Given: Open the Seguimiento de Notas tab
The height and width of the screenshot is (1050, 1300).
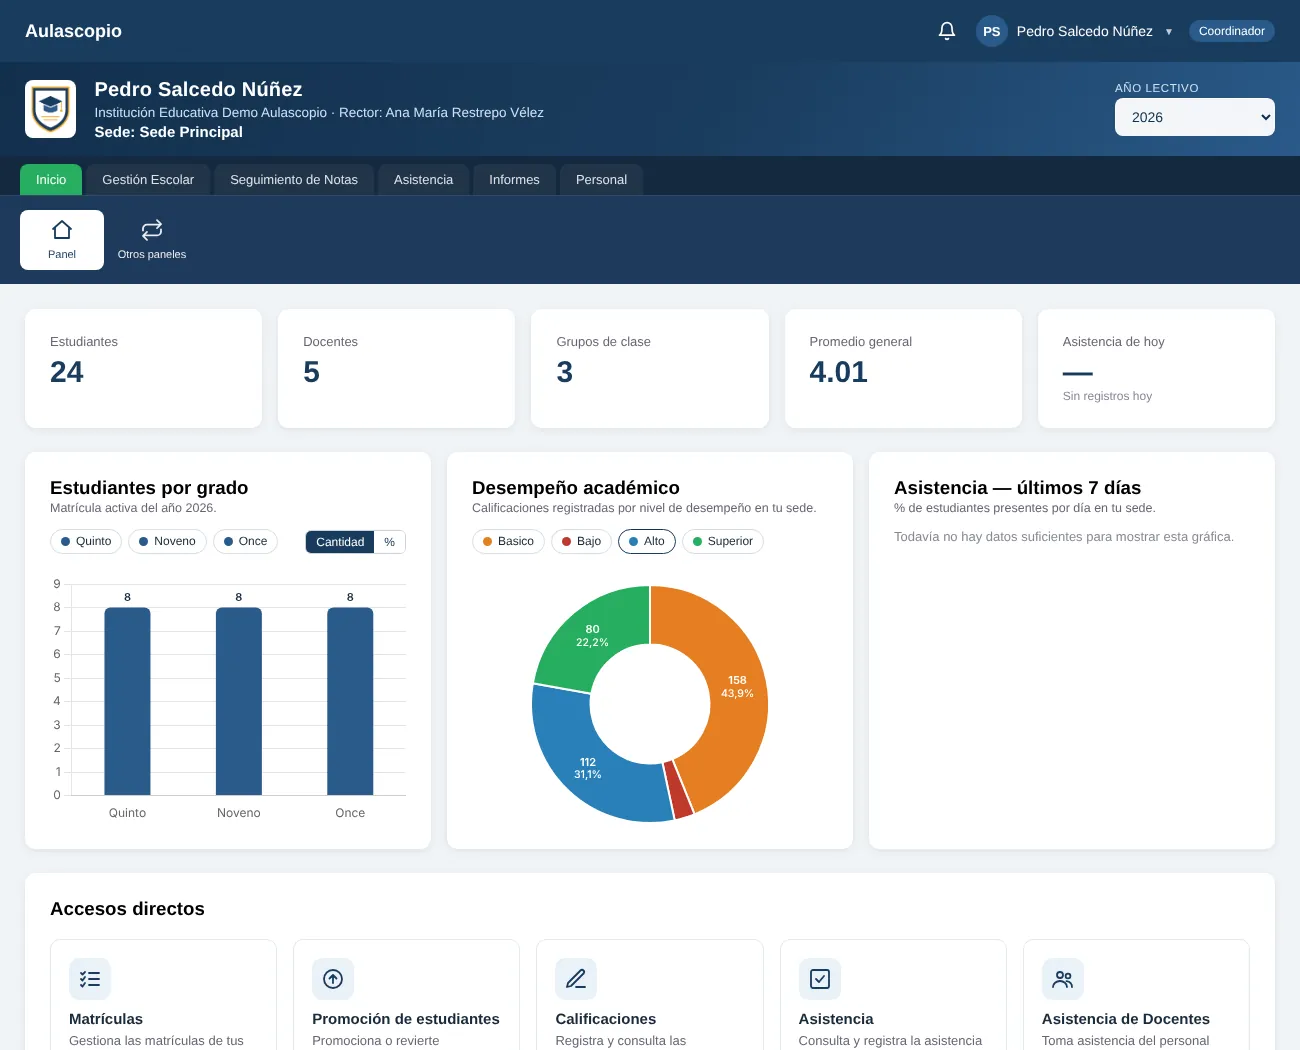Looking at the screenshot, I should (x=294, y=180).
